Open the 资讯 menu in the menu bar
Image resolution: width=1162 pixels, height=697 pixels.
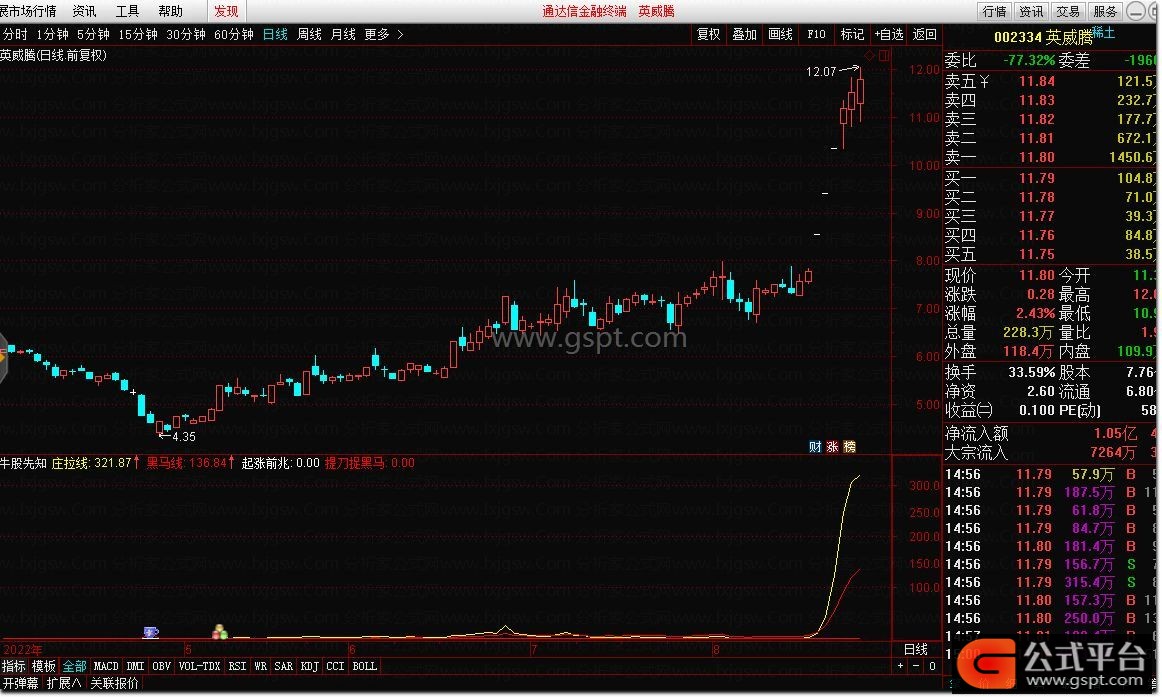(84, 11)
